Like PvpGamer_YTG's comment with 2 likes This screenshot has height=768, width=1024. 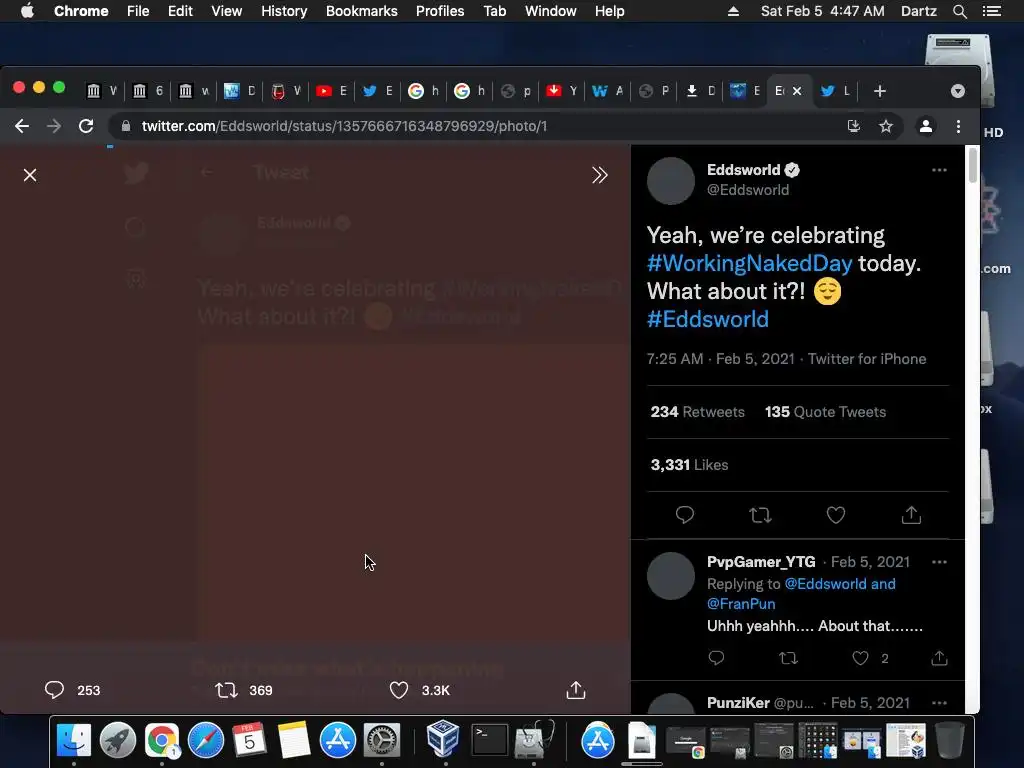(x=861, y=658)
